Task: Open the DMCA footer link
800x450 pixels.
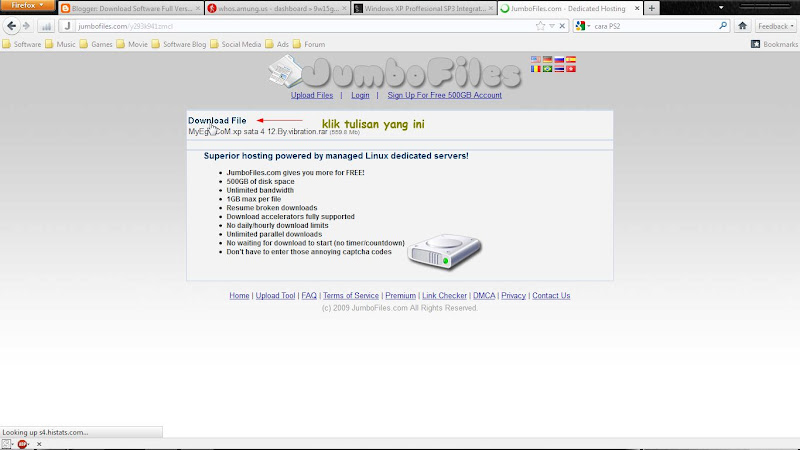Action: 484,295
